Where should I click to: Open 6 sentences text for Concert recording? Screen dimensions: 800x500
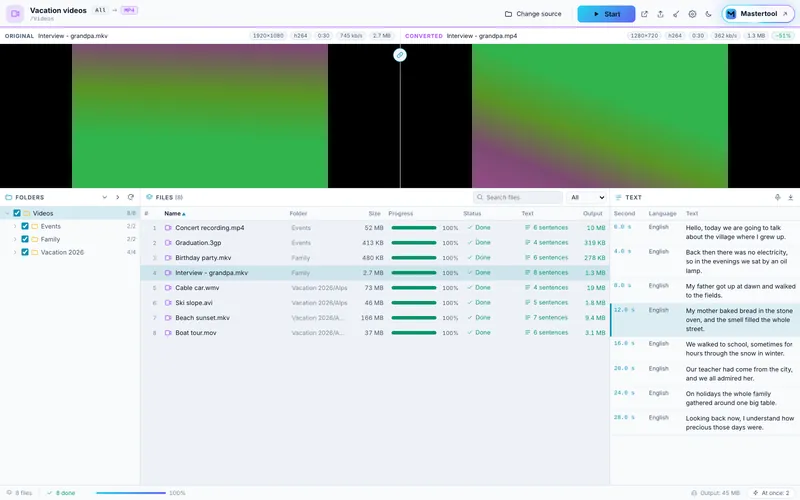[546, 228]
